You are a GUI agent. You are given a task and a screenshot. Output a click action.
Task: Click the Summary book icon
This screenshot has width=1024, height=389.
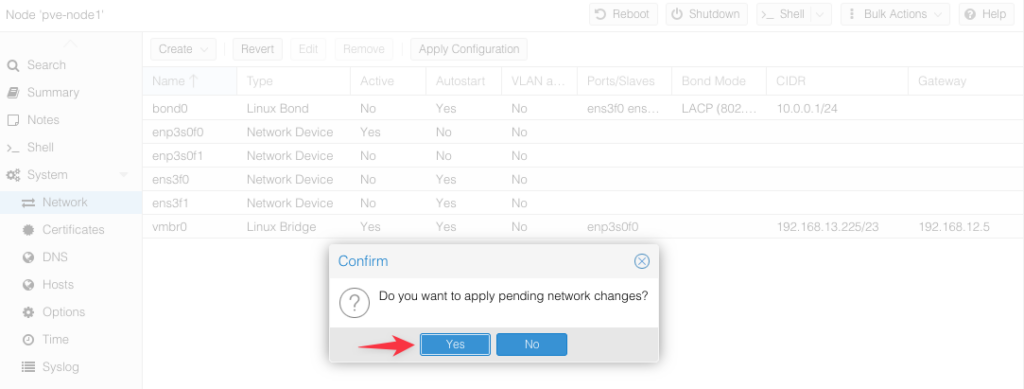pyautogui.click(x=12, y=93)
